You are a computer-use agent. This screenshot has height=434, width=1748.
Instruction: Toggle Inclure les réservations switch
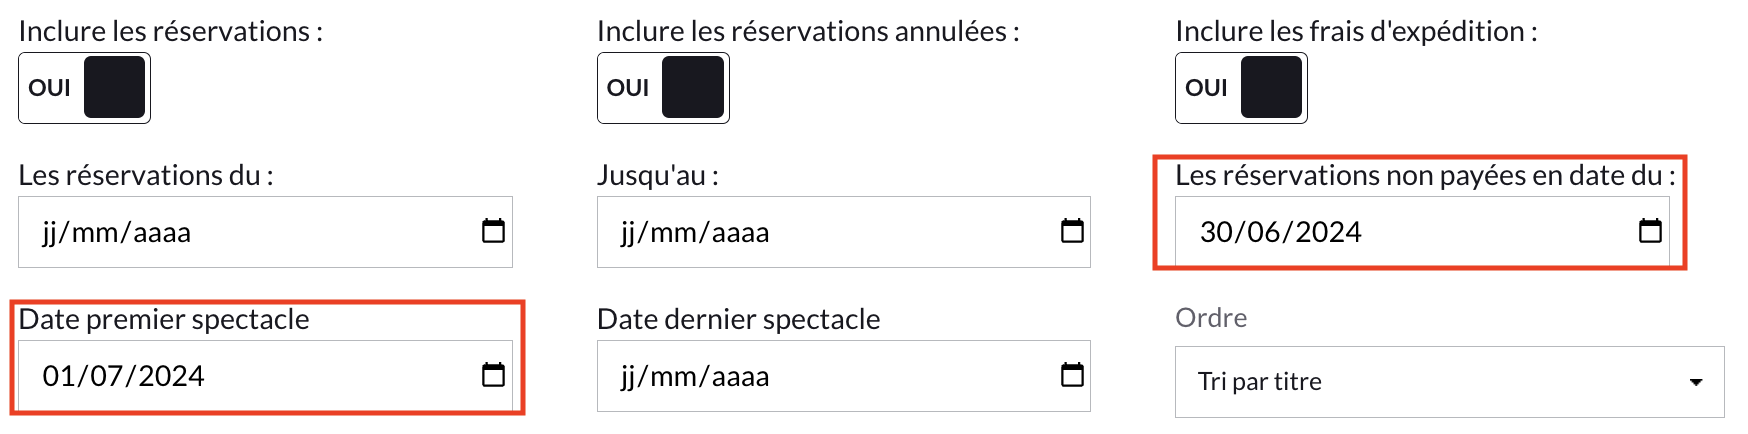point(84,88)
